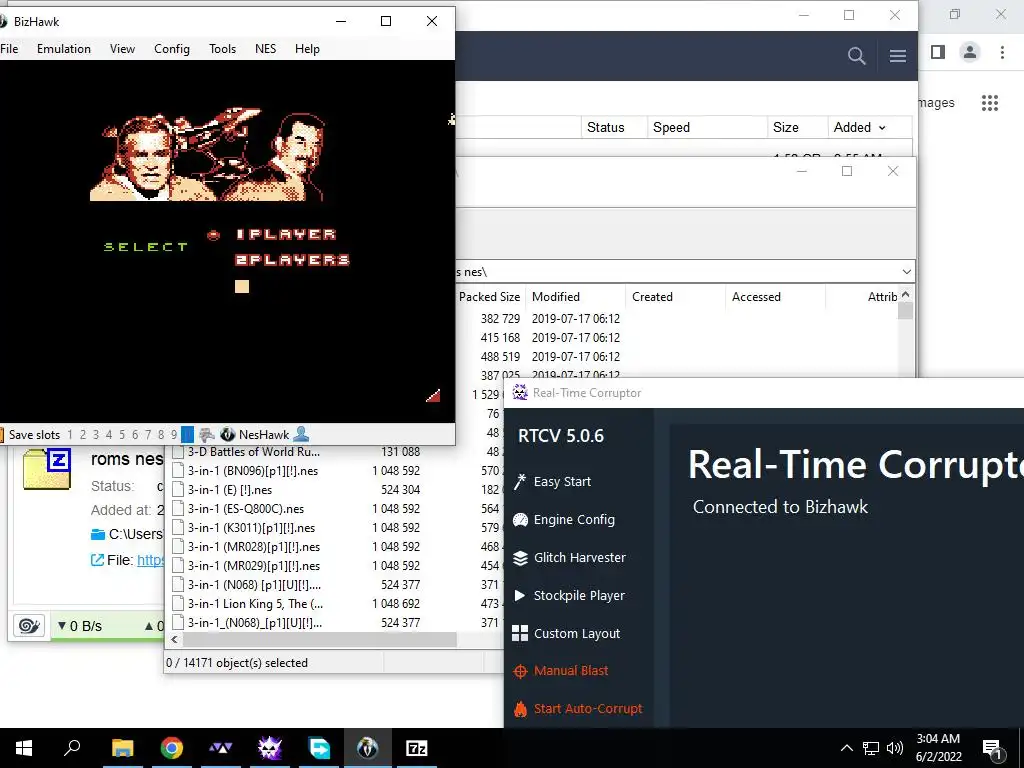Click the taskbar search magnifier
1024x768 pixels.
[x=72, y=747]
